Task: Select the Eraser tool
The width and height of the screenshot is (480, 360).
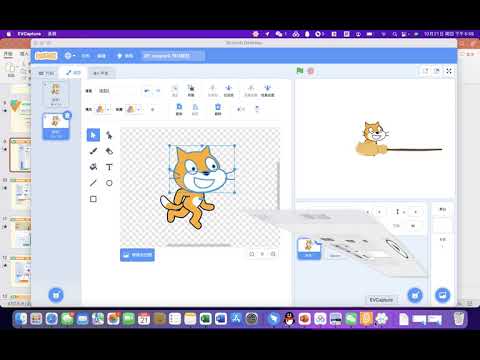Action: coord(109,151)
